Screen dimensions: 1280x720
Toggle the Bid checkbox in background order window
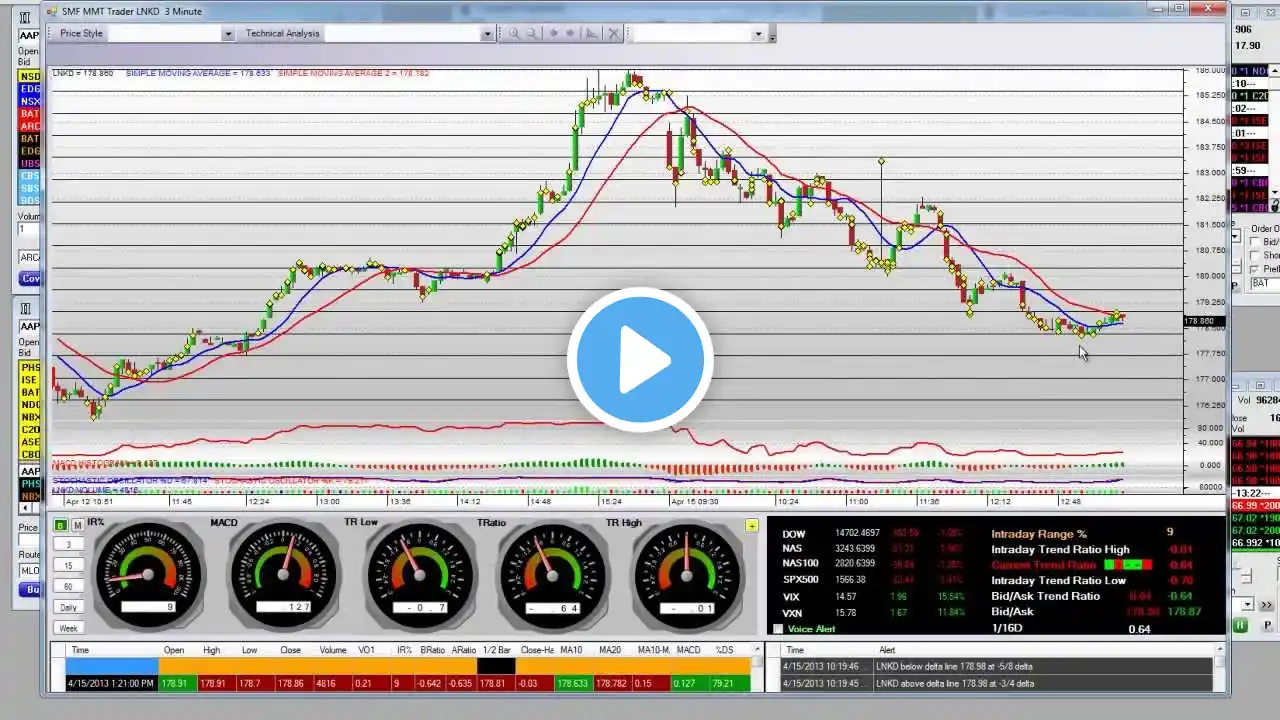coord(1256,242)
